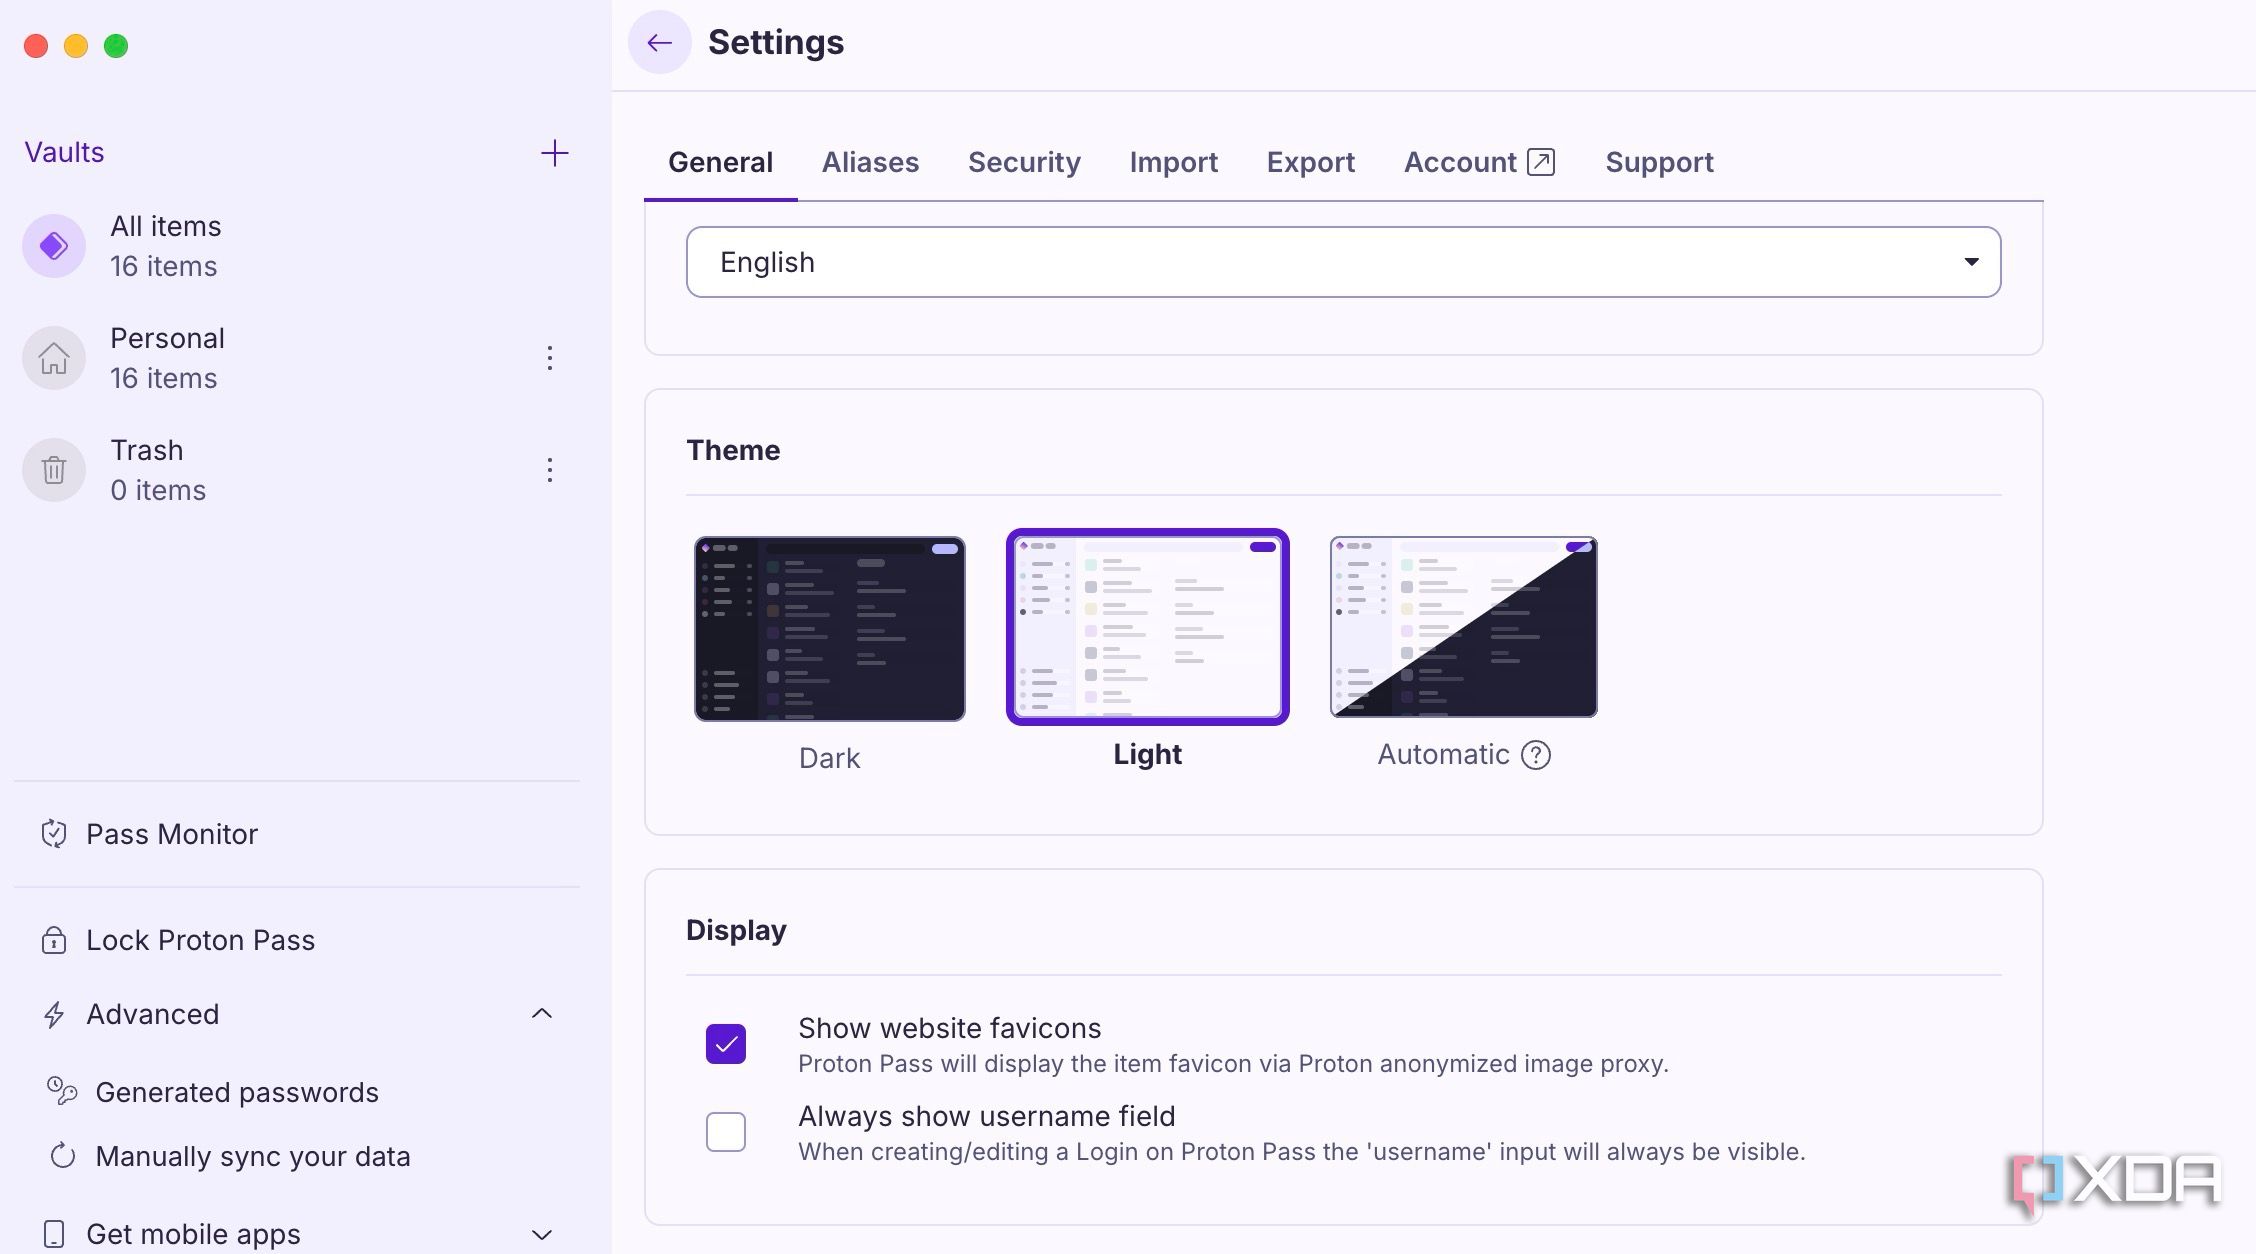Add a new vault with plus icon
The image size is (2256, 1254).
click(x=554, y=153)
